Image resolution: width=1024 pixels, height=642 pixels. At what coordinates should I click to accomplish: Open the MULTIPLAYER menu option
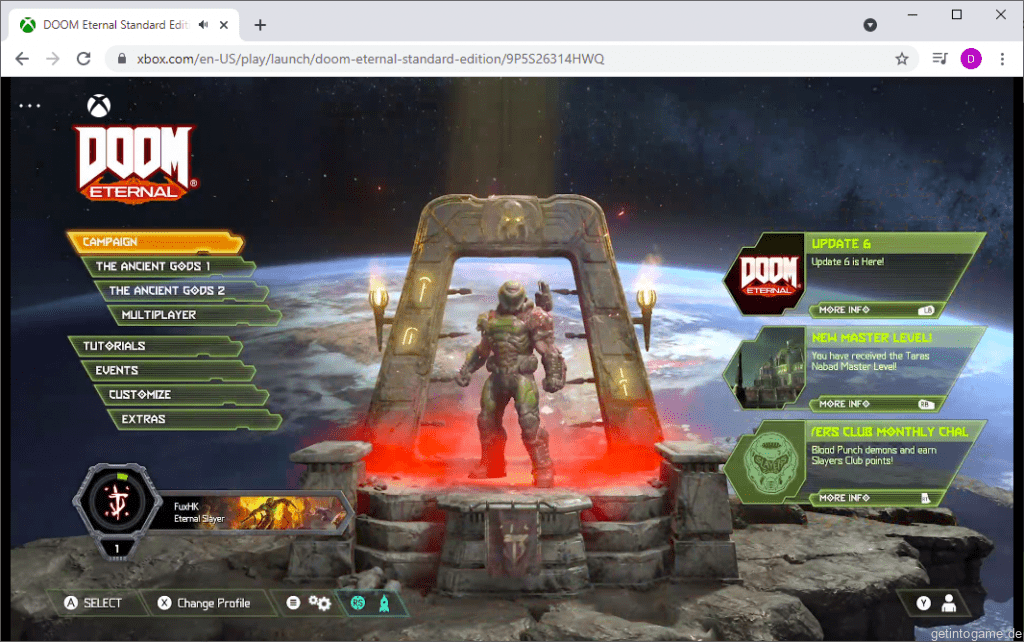(x=160, y=315)
